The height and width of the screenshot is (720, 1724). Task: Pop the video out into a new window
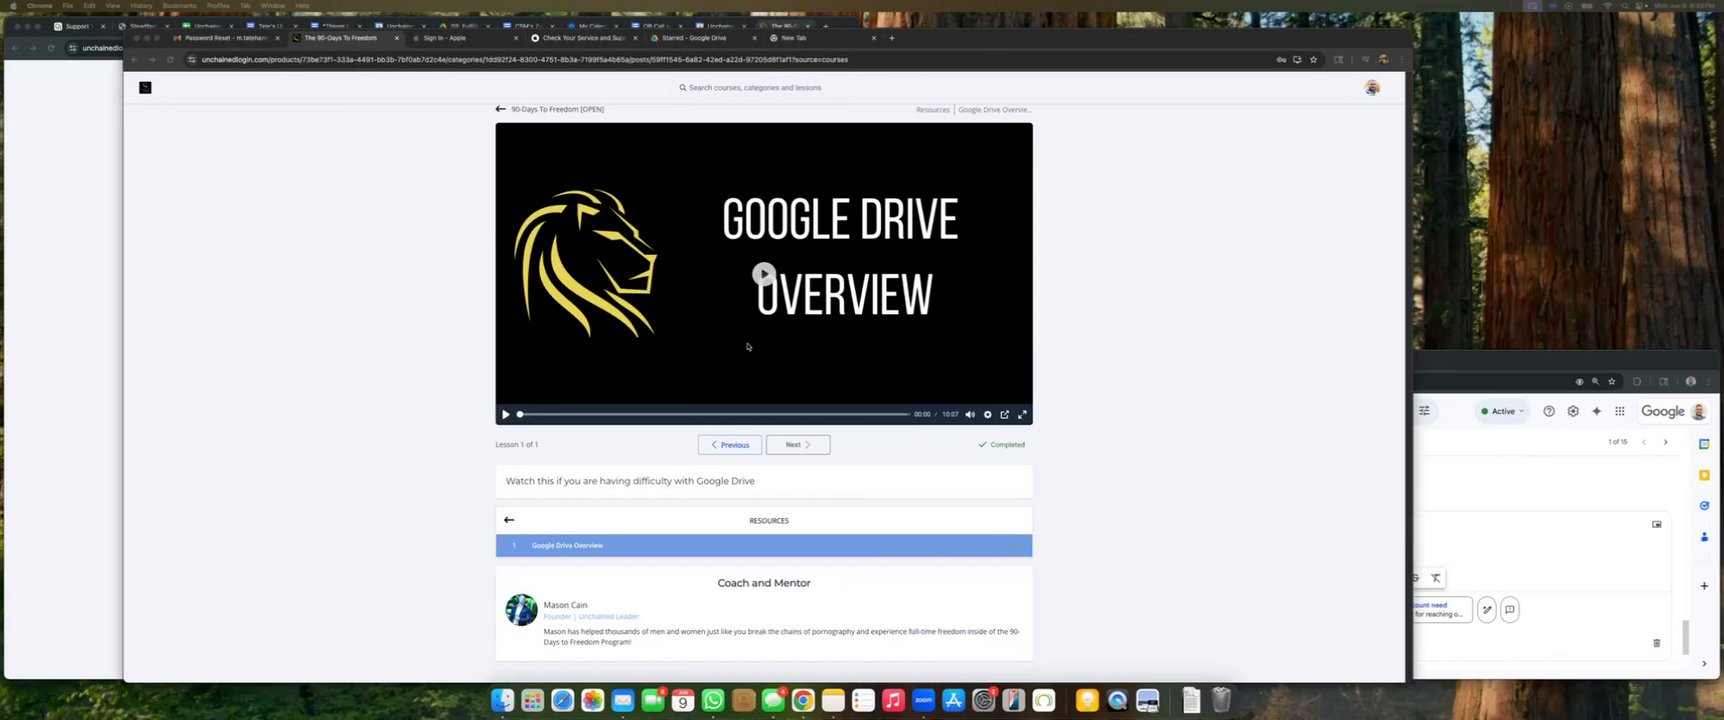point(1005,414)
